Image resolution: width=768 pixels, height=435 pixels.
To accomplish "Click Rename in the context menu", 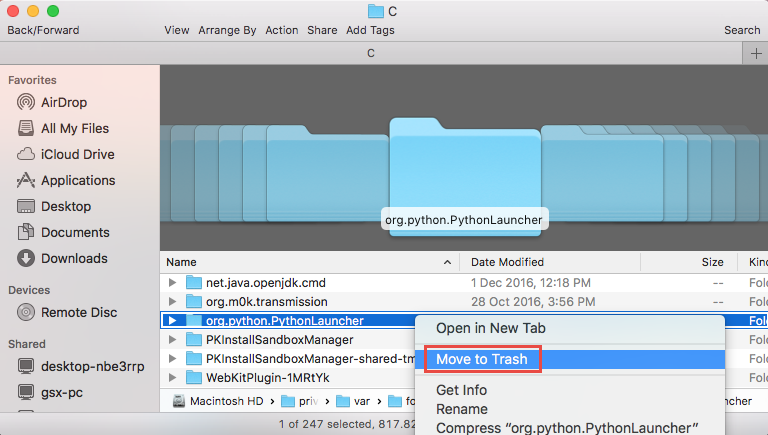I will (461, 409).
